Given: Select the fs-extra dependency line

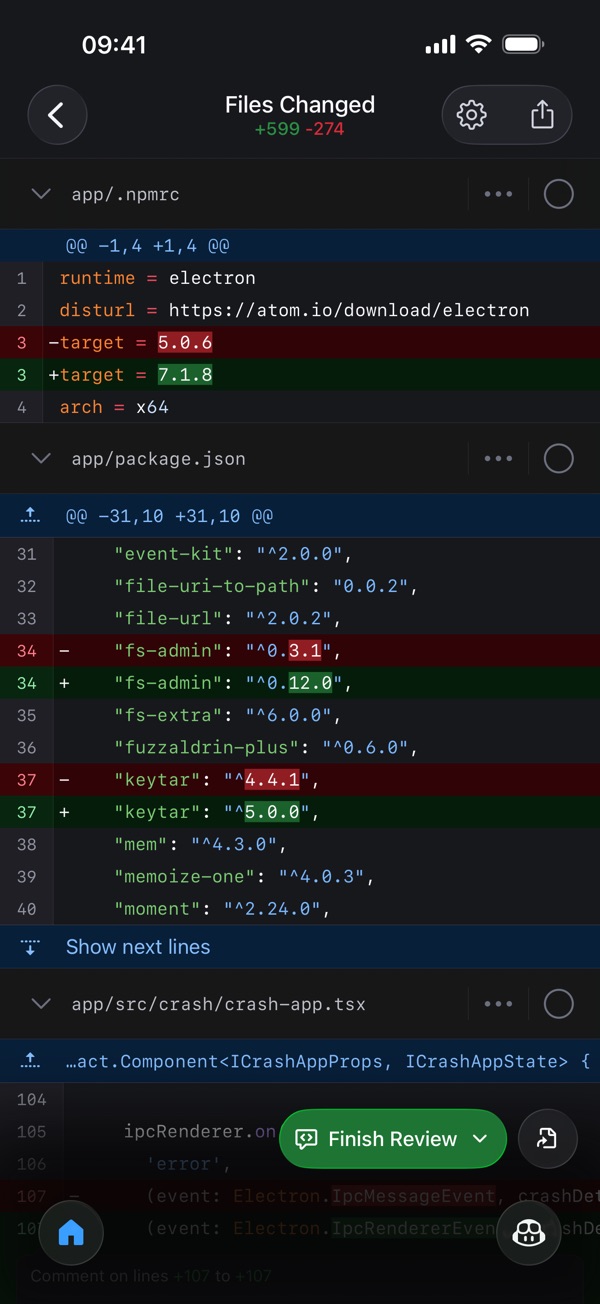Looking at the screenshot, I should pos(300,715).
